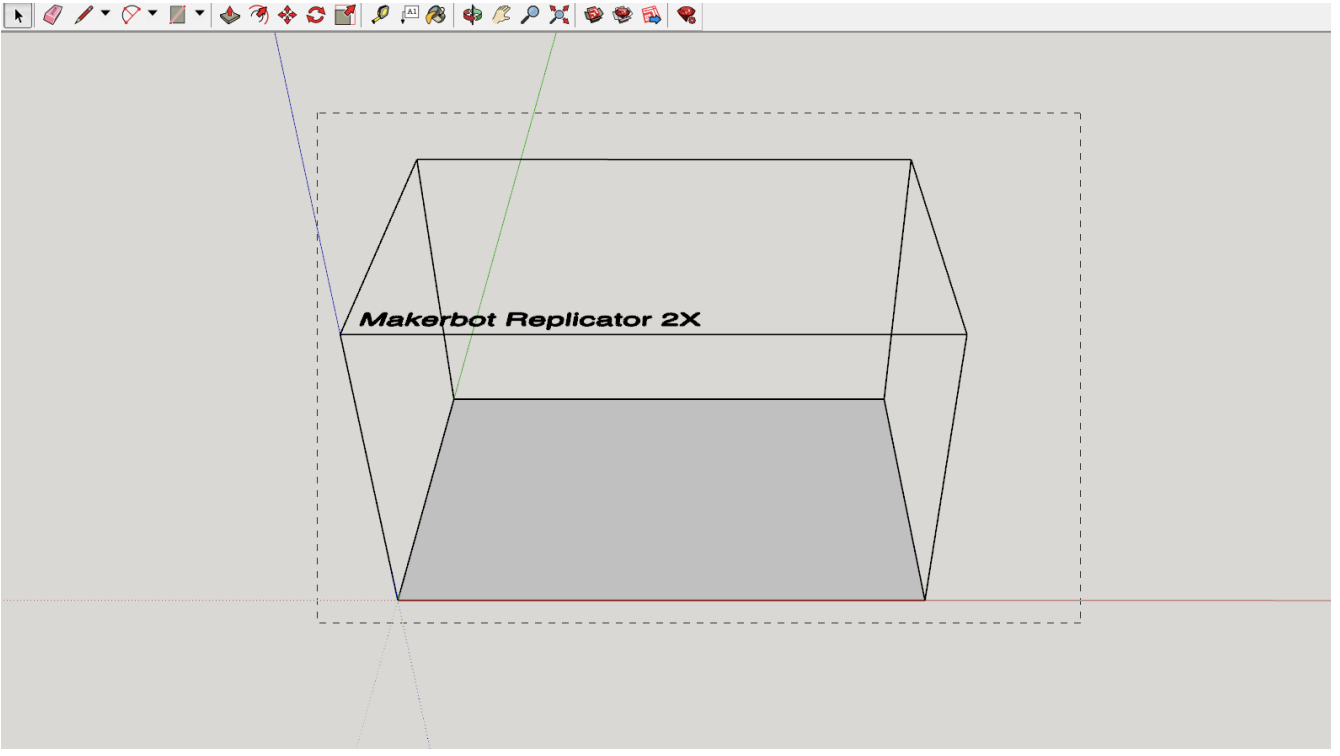Open the 3D Warehouse icon

click(594, 15)
